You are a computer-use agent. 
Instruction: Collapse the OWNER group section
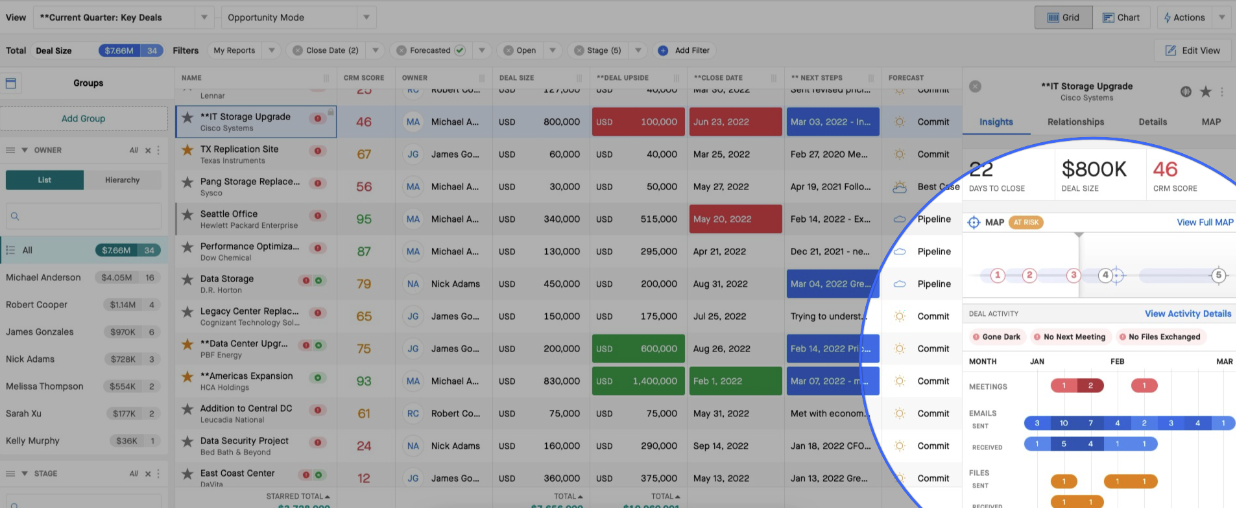click(x=24, y=151)
